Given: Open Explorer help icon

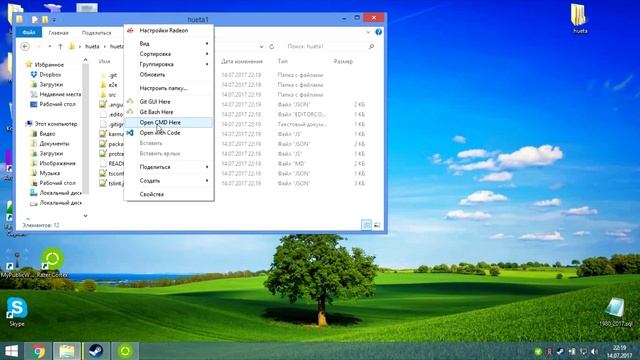Looking at the screenshot, I should 379,32.
